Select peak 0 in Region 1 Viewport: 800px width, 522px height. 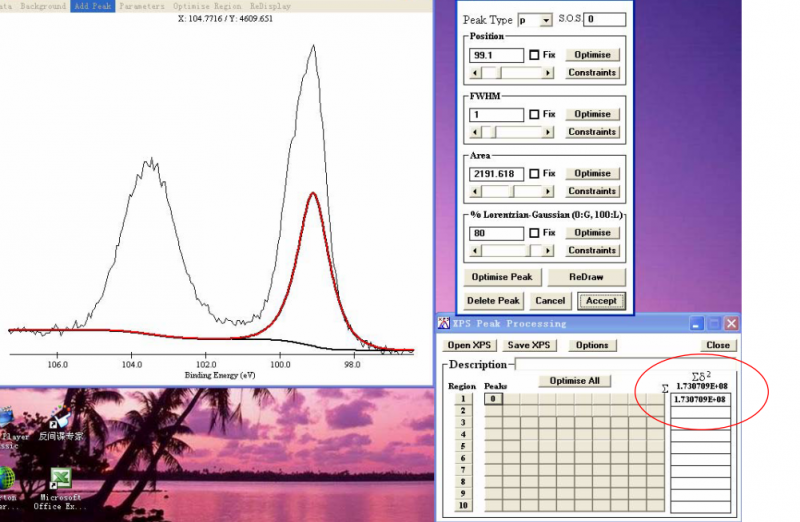tap(493, 399)
